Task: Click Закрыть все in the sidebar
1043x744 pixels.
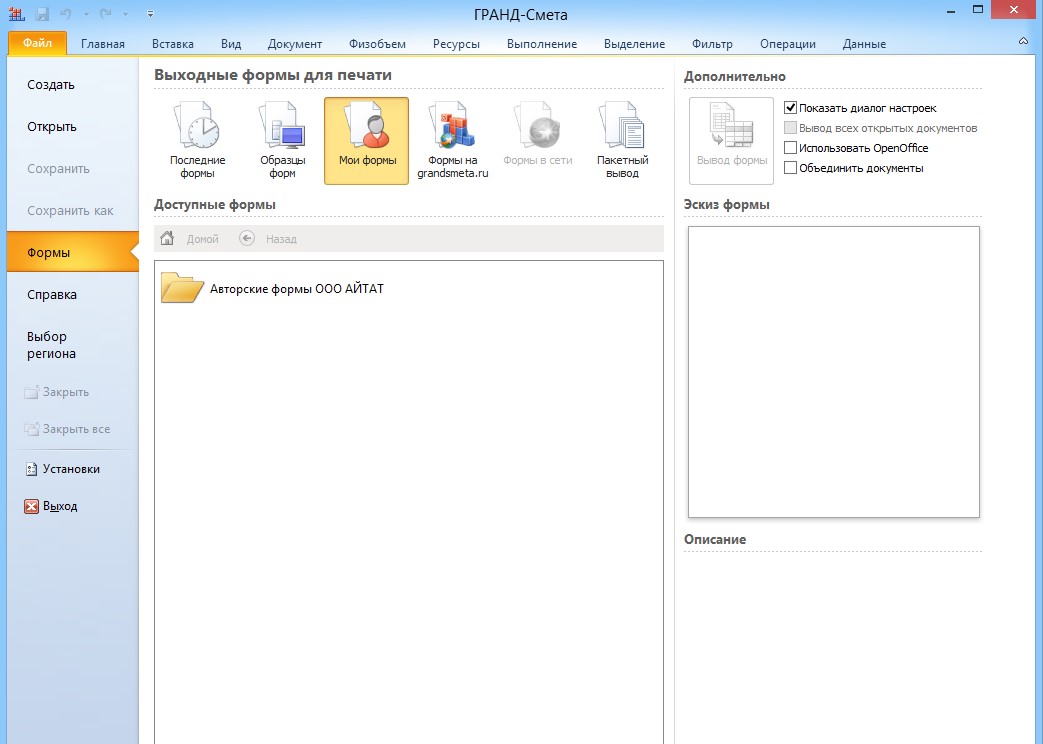Action: pyautogui.click(x=67, y=429)
